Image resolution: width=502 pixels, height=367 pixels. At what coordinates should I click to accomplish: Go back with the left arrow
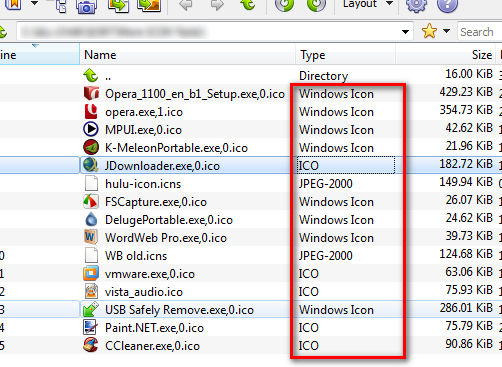coord(185,4)
